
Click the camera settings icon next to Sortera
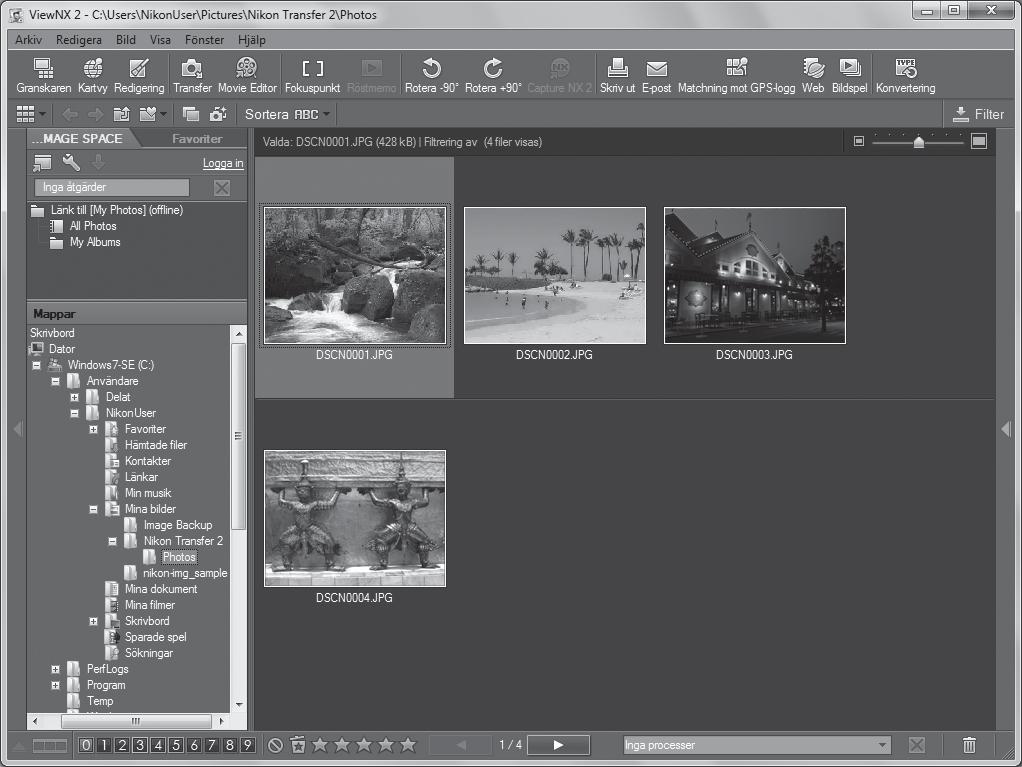coord(218,115)
